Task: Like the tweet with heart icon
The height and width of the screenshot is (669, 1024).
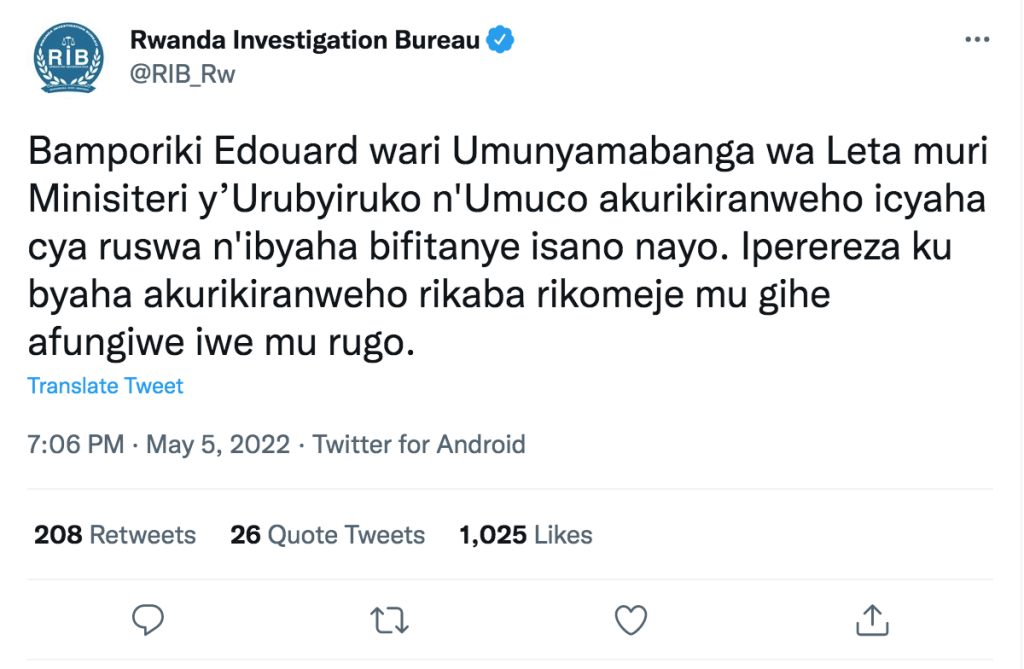Action: 631,620
